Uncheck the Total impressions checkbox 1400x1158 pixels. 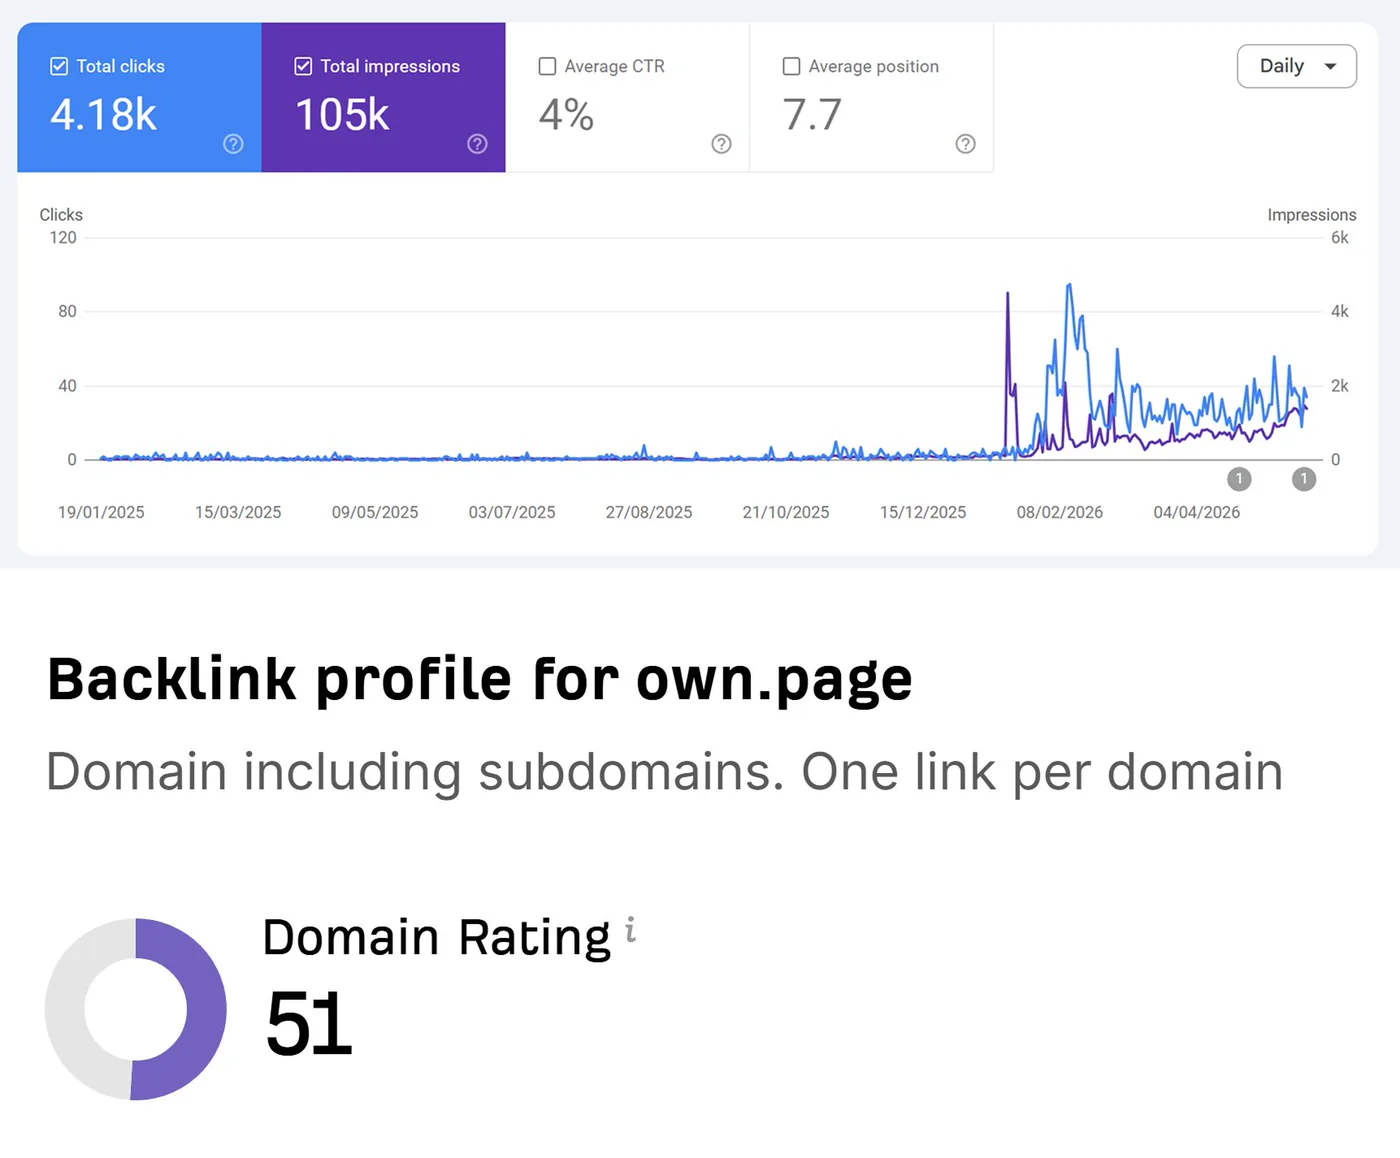pyautogui.click(x=303, y=66)
